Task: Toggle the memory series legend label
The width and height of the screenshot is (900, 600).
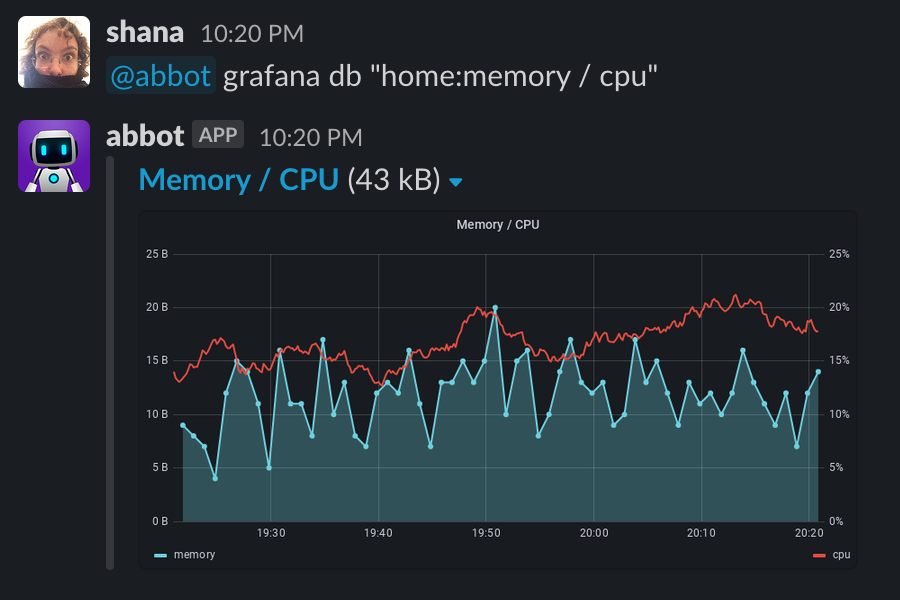Action: tap(194, 554)
